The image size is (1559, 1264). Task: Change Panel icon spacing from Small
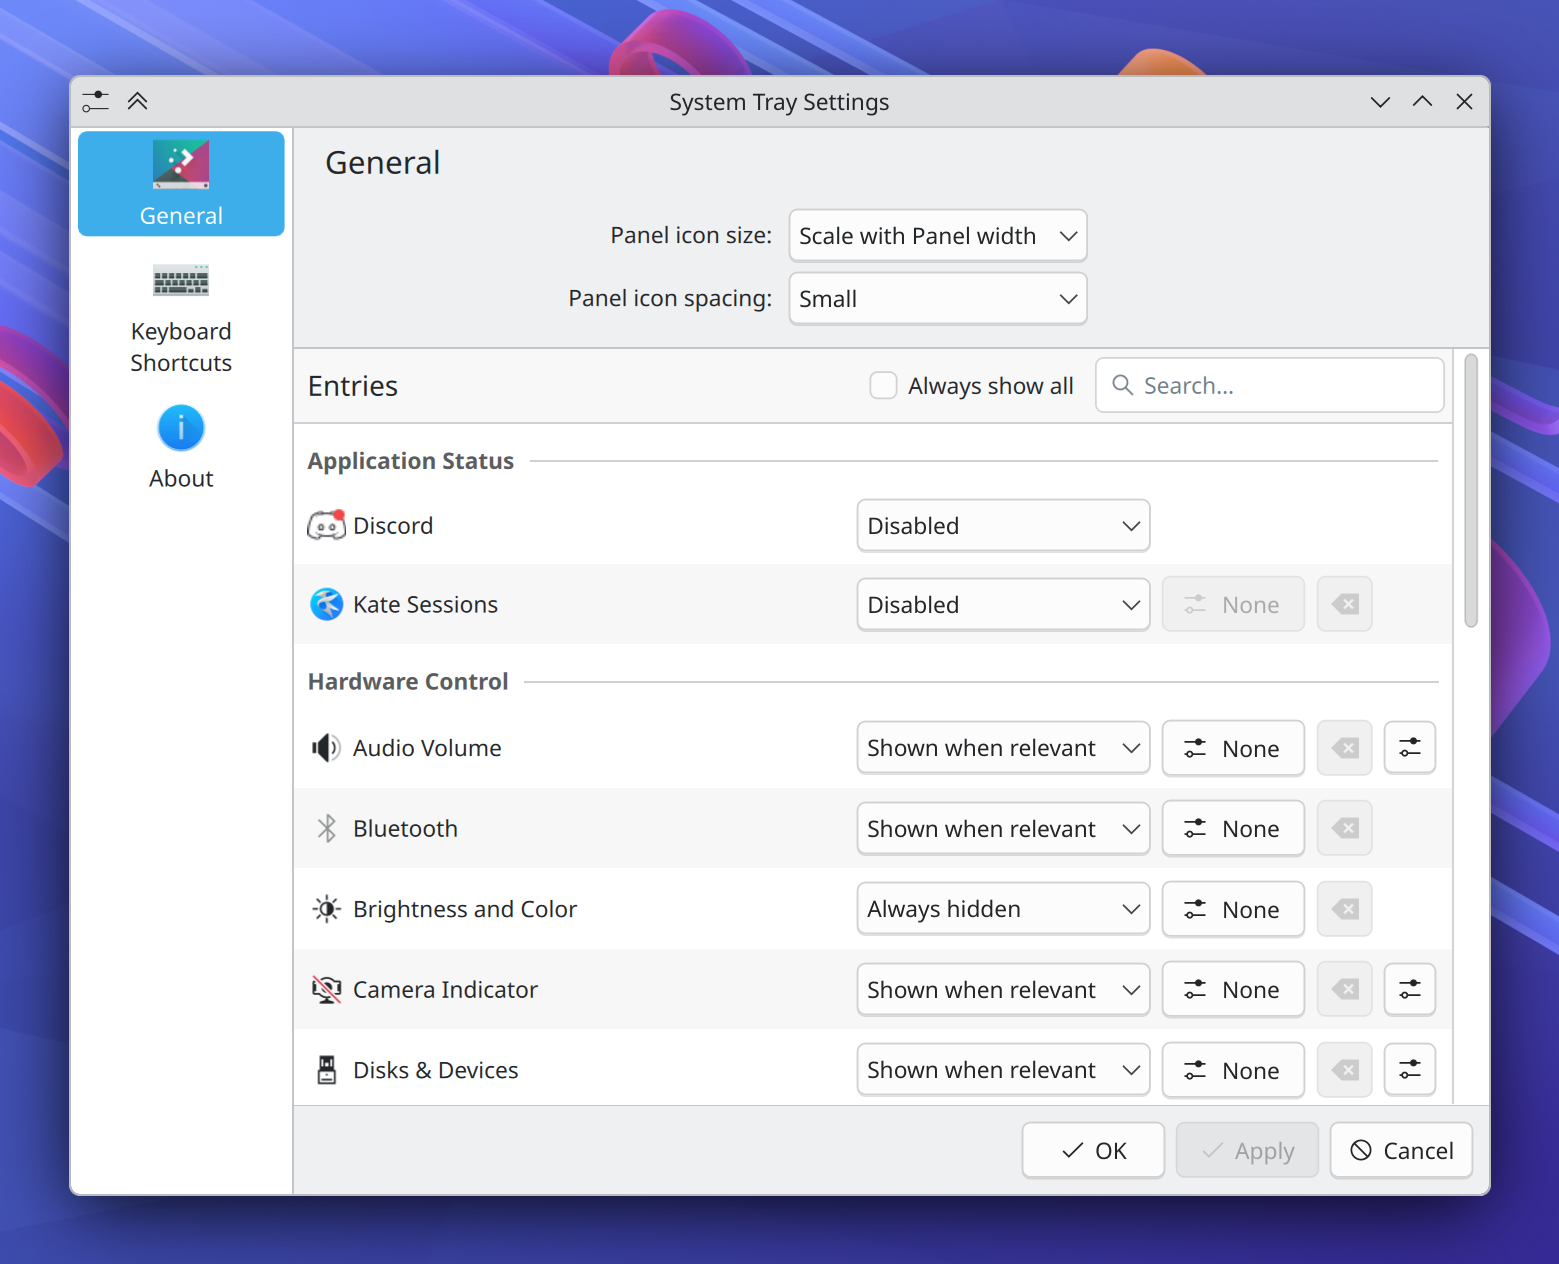point(937,298)
